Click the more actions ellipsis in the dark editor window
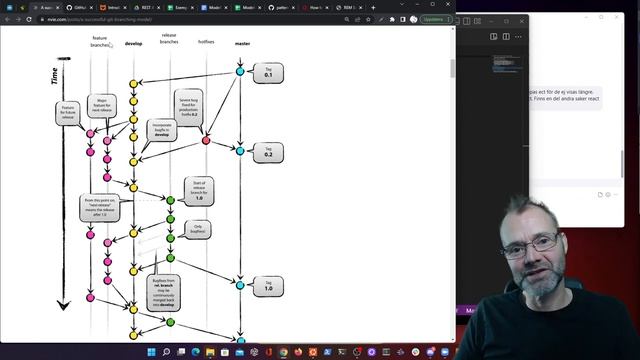The image size is (640, 360). point(518,37)
